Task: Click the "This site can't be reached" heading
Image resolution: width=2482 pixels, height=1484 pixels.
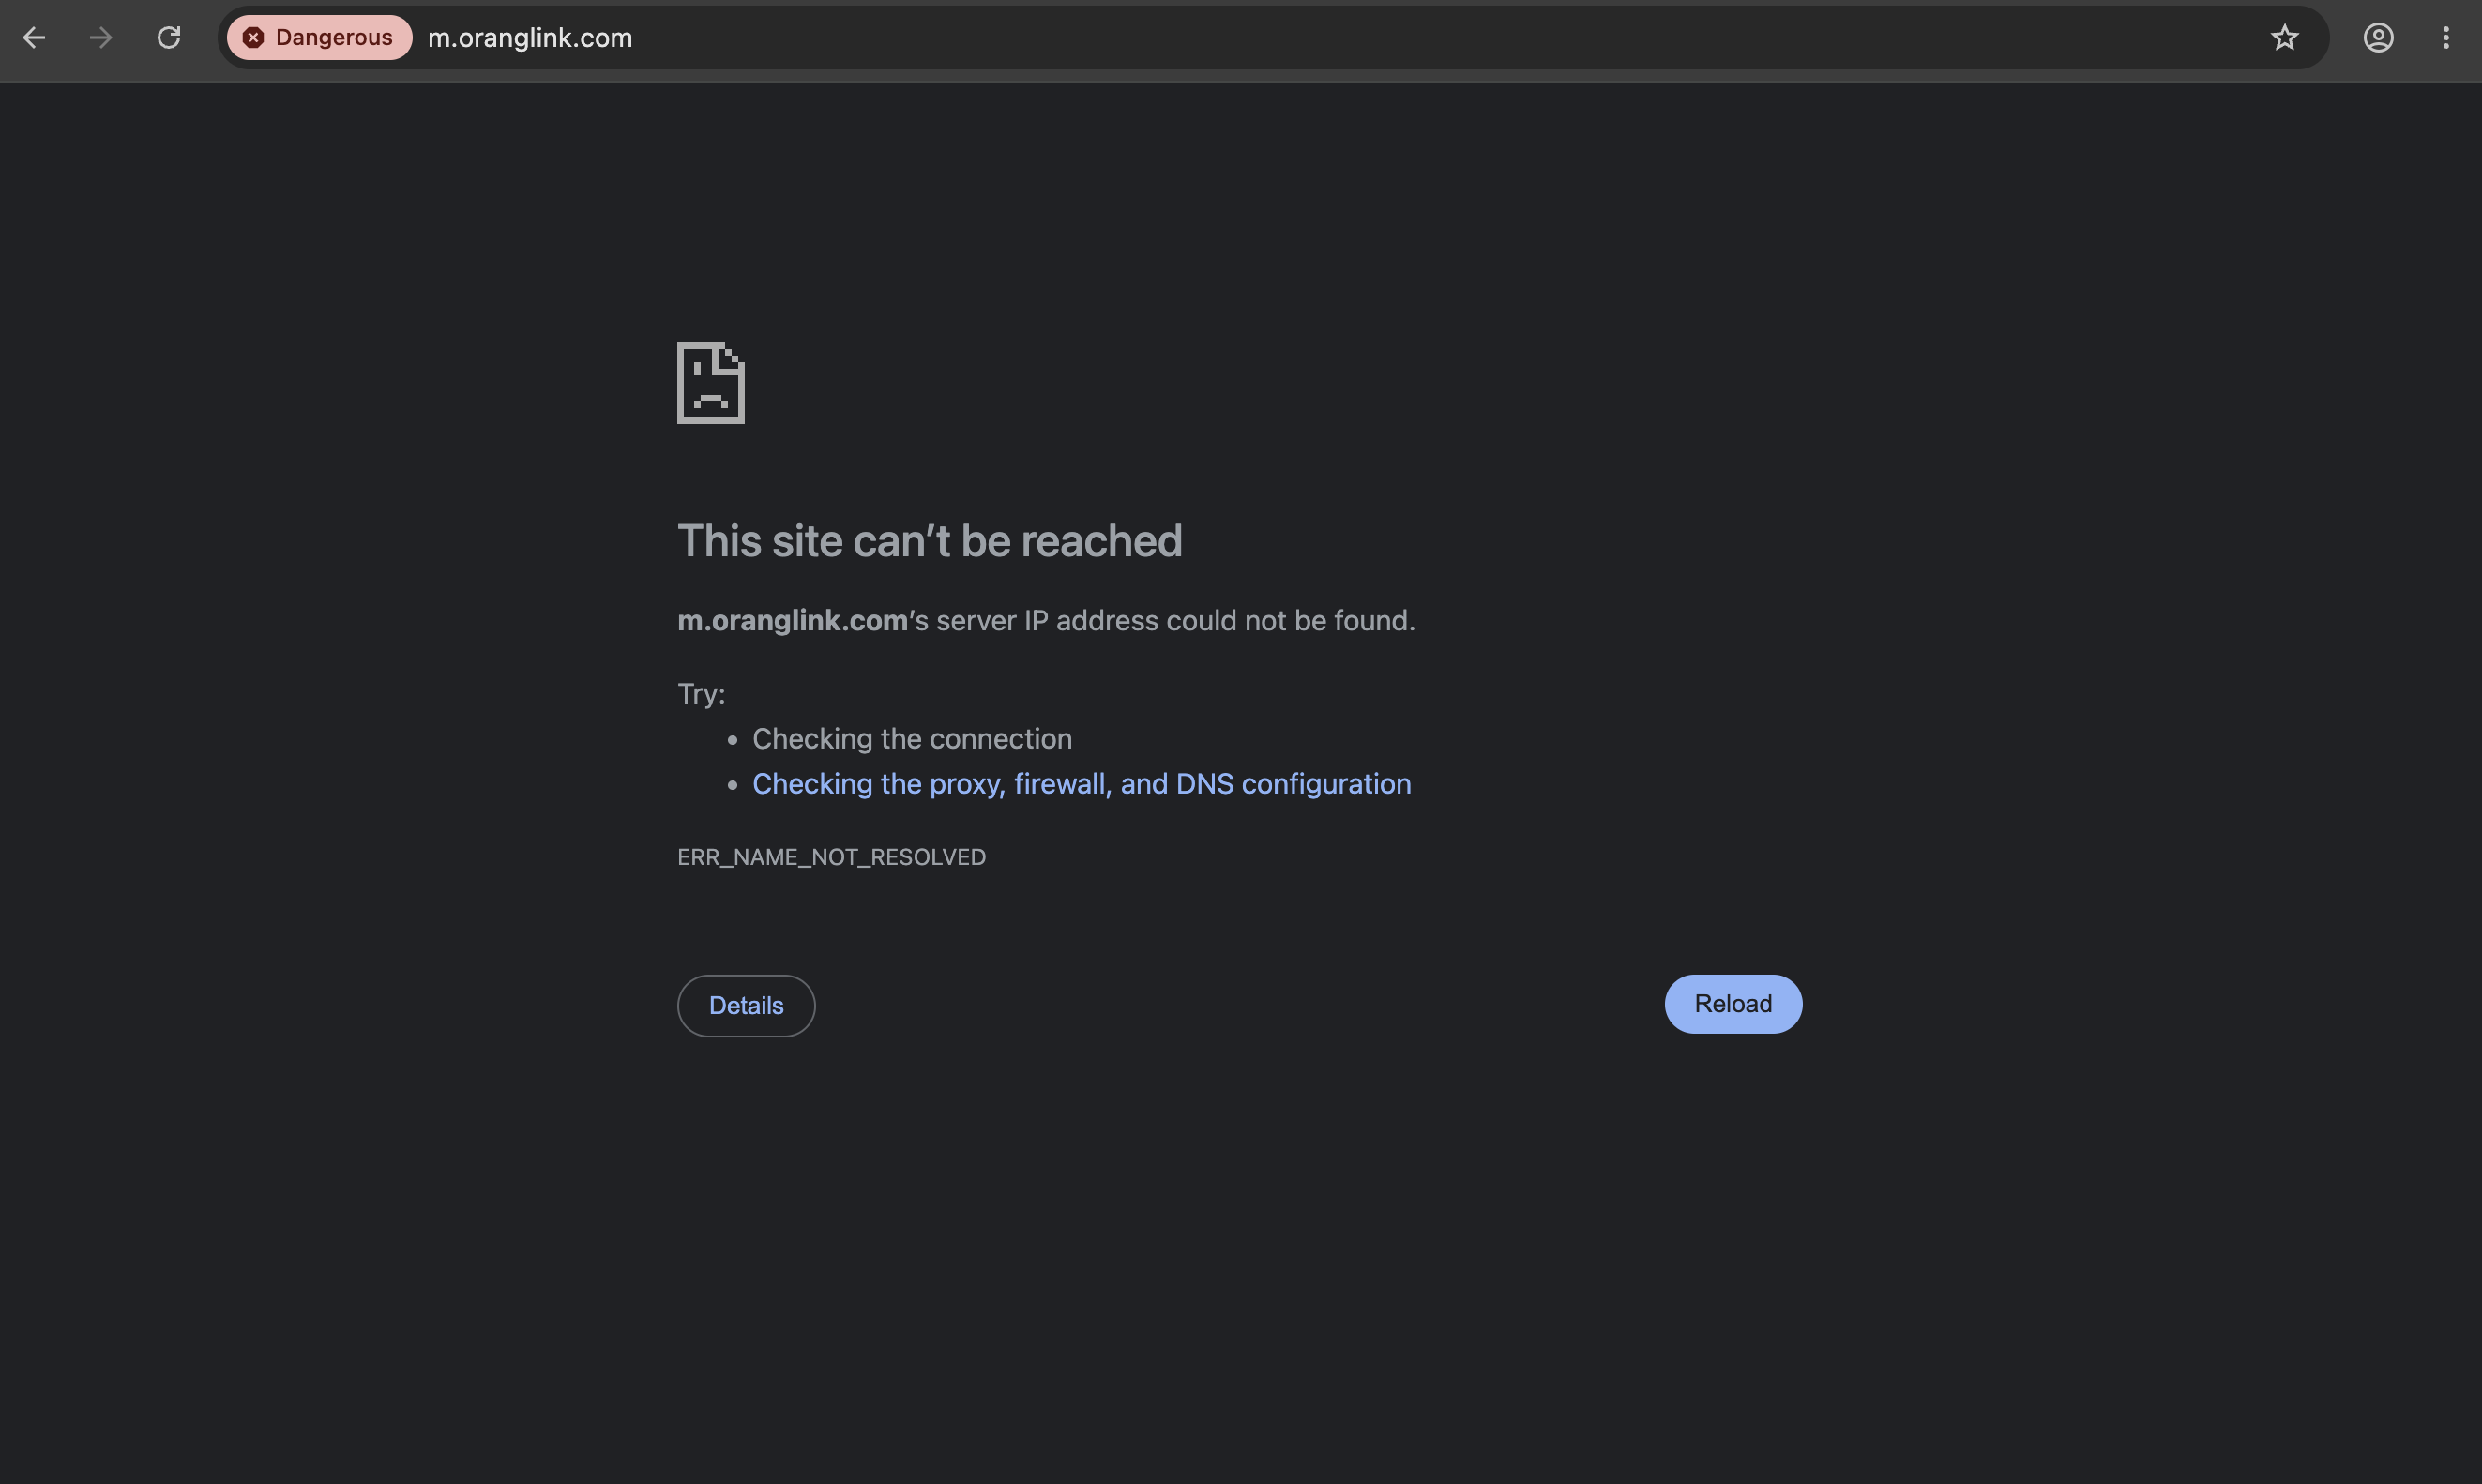Action: [x=930, y=541]
